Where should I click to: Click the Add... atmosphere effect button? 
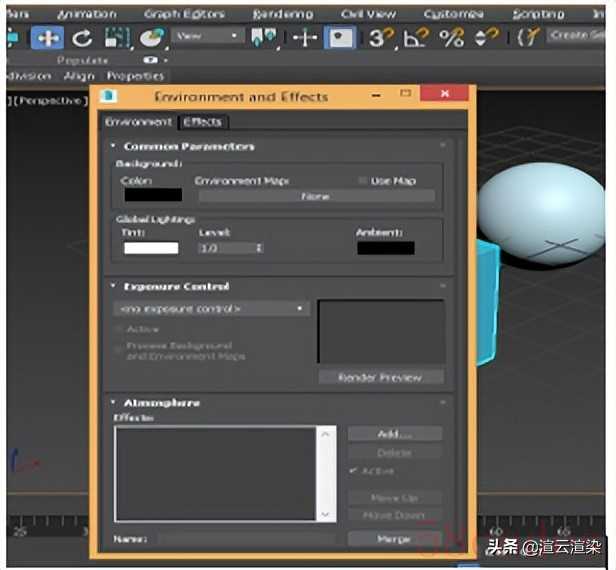coord(394,434)
